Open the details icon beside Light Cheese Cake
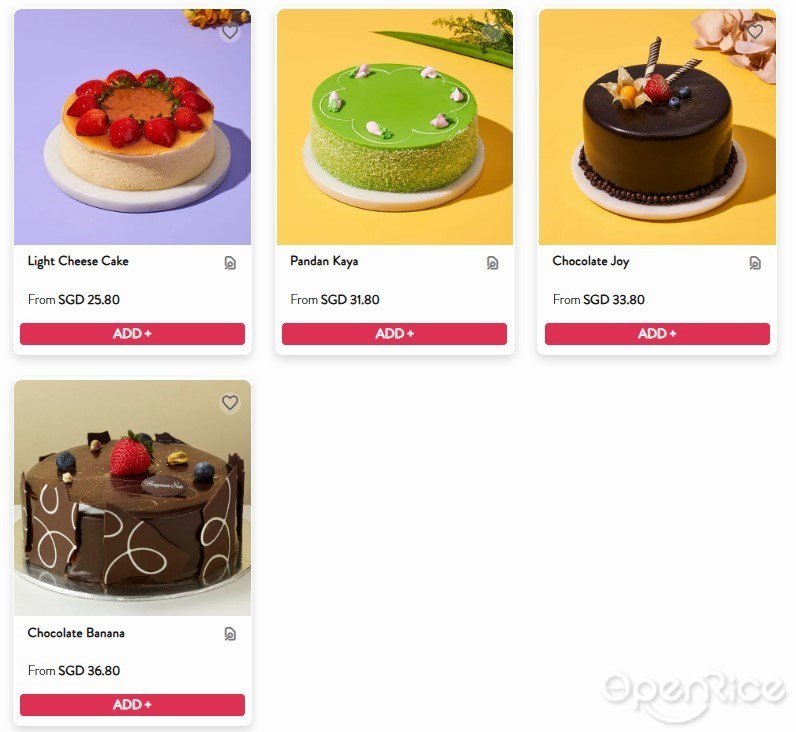The height and width of the screenshot is (732, 796). 230,263
